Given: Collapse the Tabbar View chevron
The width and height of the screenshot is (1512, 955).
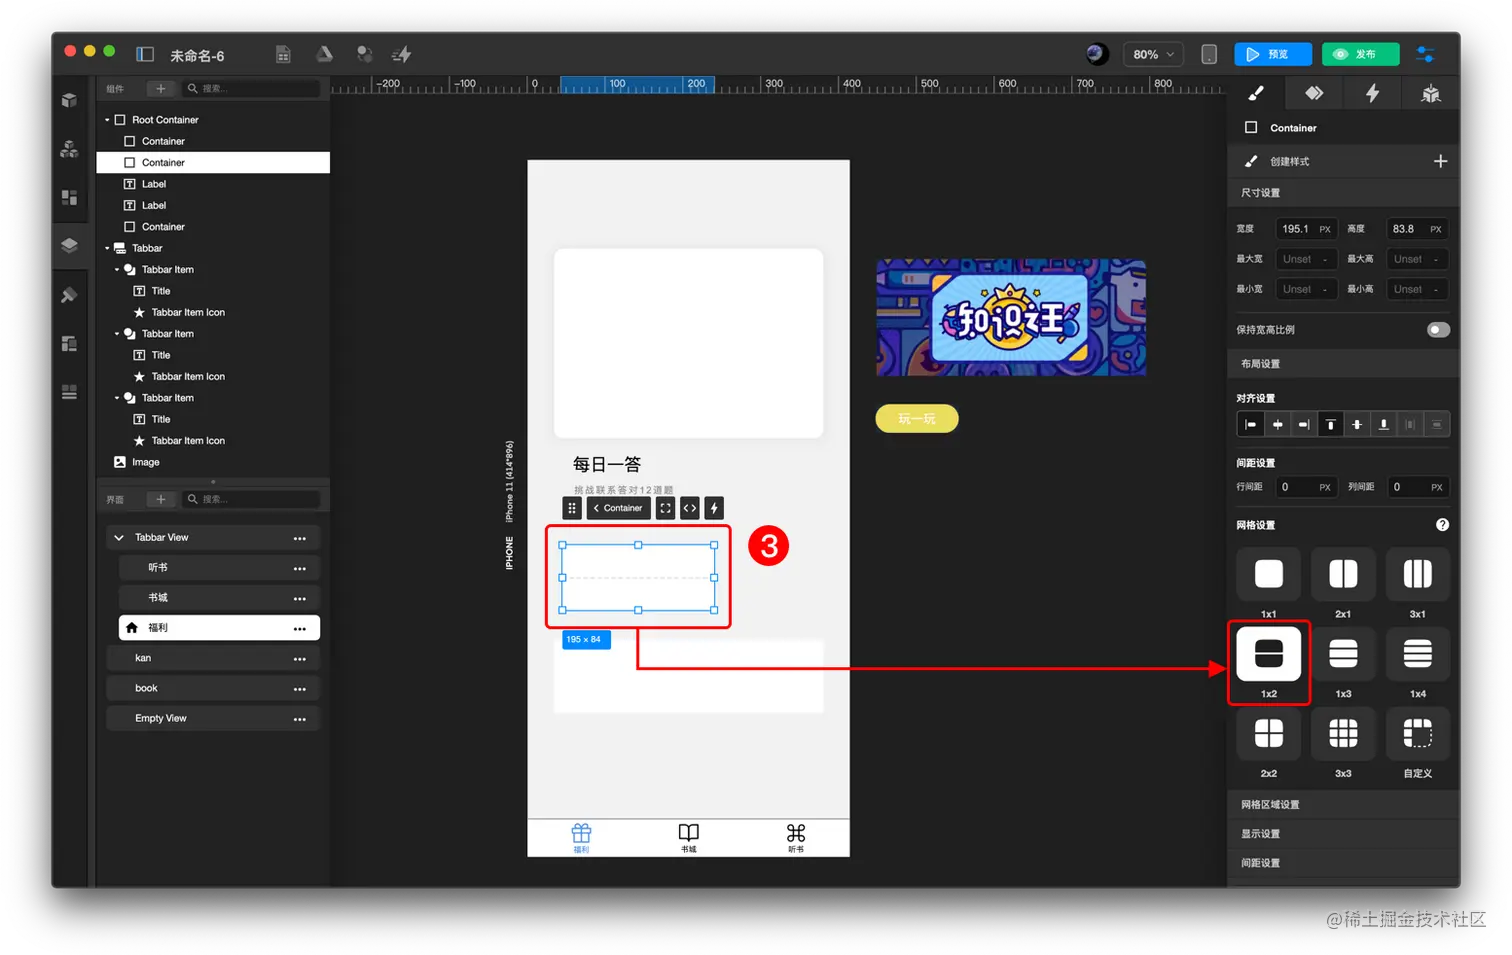Looking at the screenshot, I should (x=119, y=538).
